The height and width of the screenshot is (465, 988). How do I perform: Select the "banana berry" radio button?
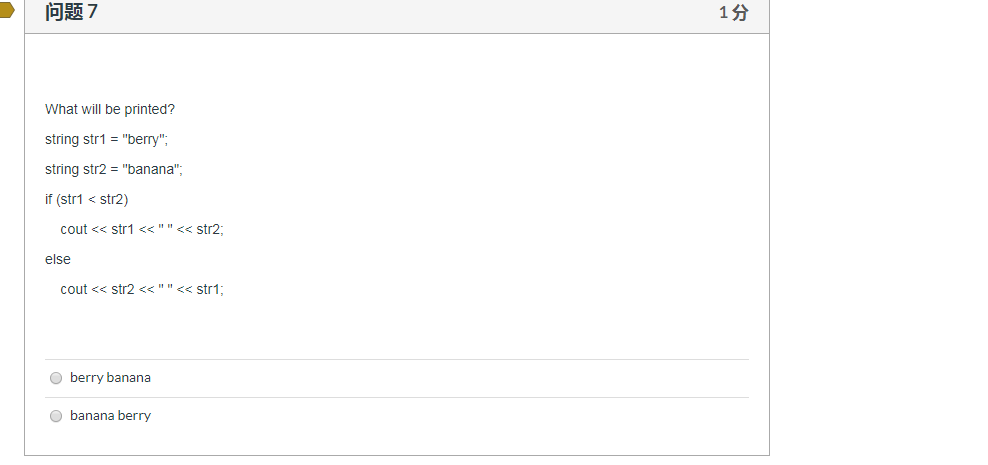click(56, 416)
